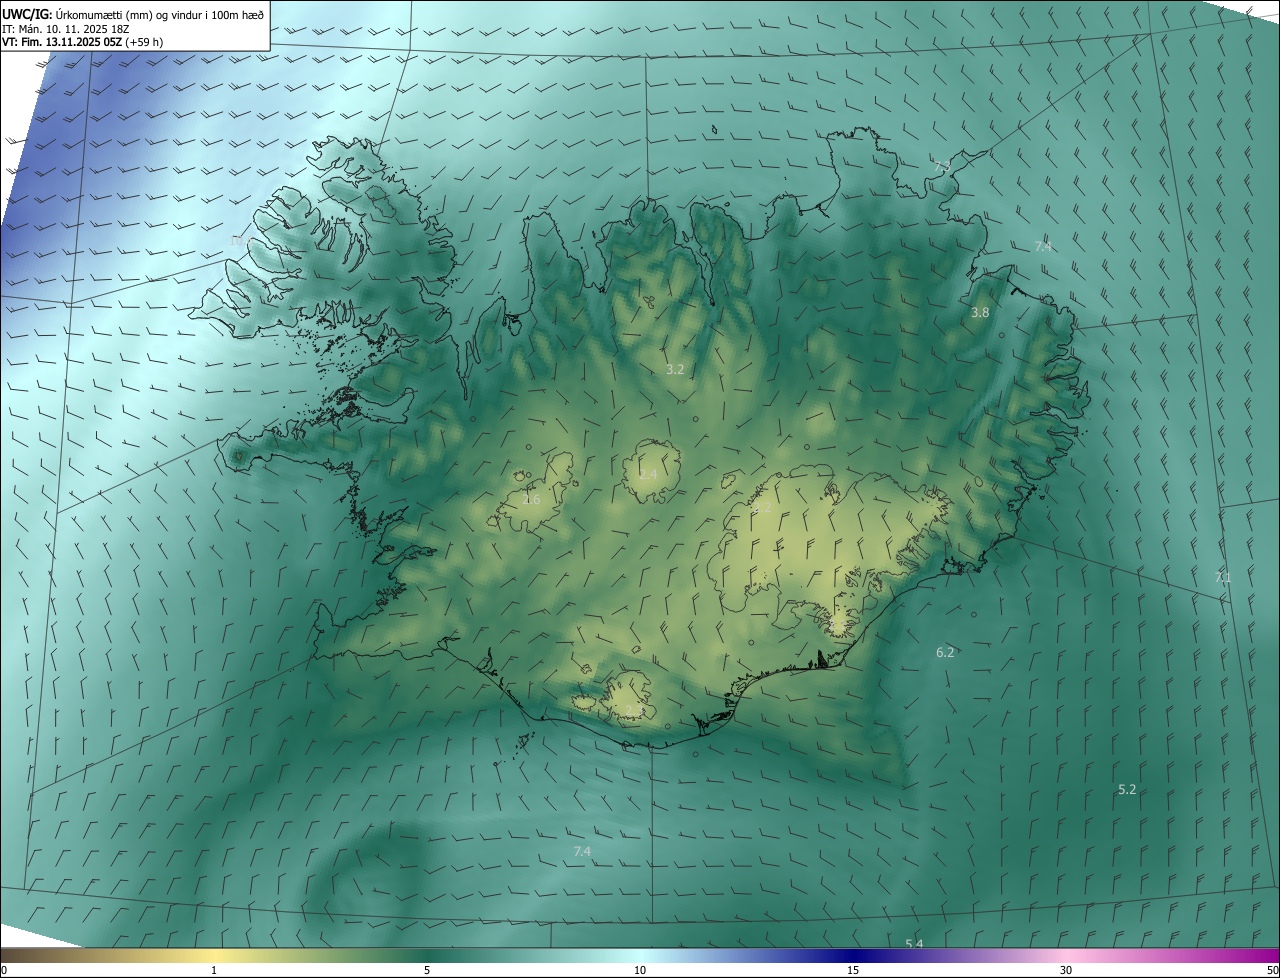The width and height of the screenshot is (1280, 978).
Task: Click the title 'UWC/IG: Úrkomumætti (mm) og vindur í 100m hæð'
Action: 133,13
